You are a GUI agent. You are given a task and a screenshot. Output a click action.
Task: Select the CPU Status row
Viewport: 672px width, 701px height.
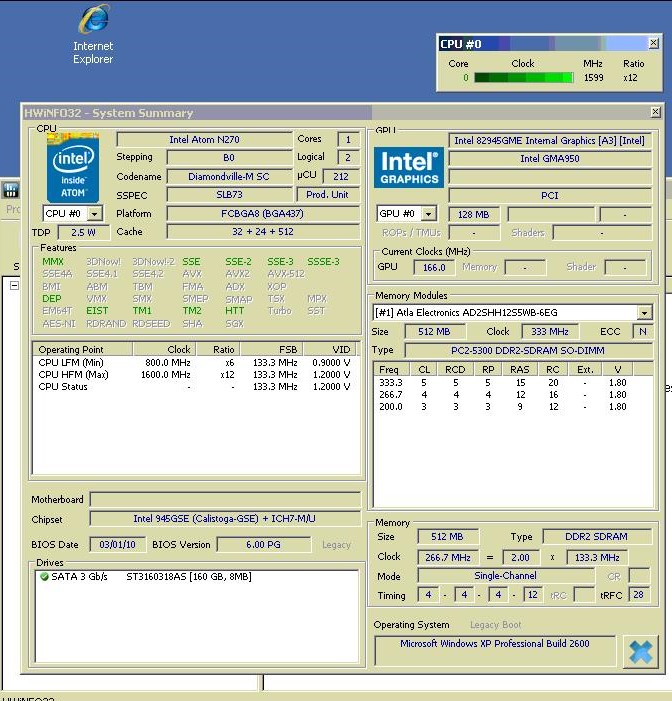coord(195,387)
